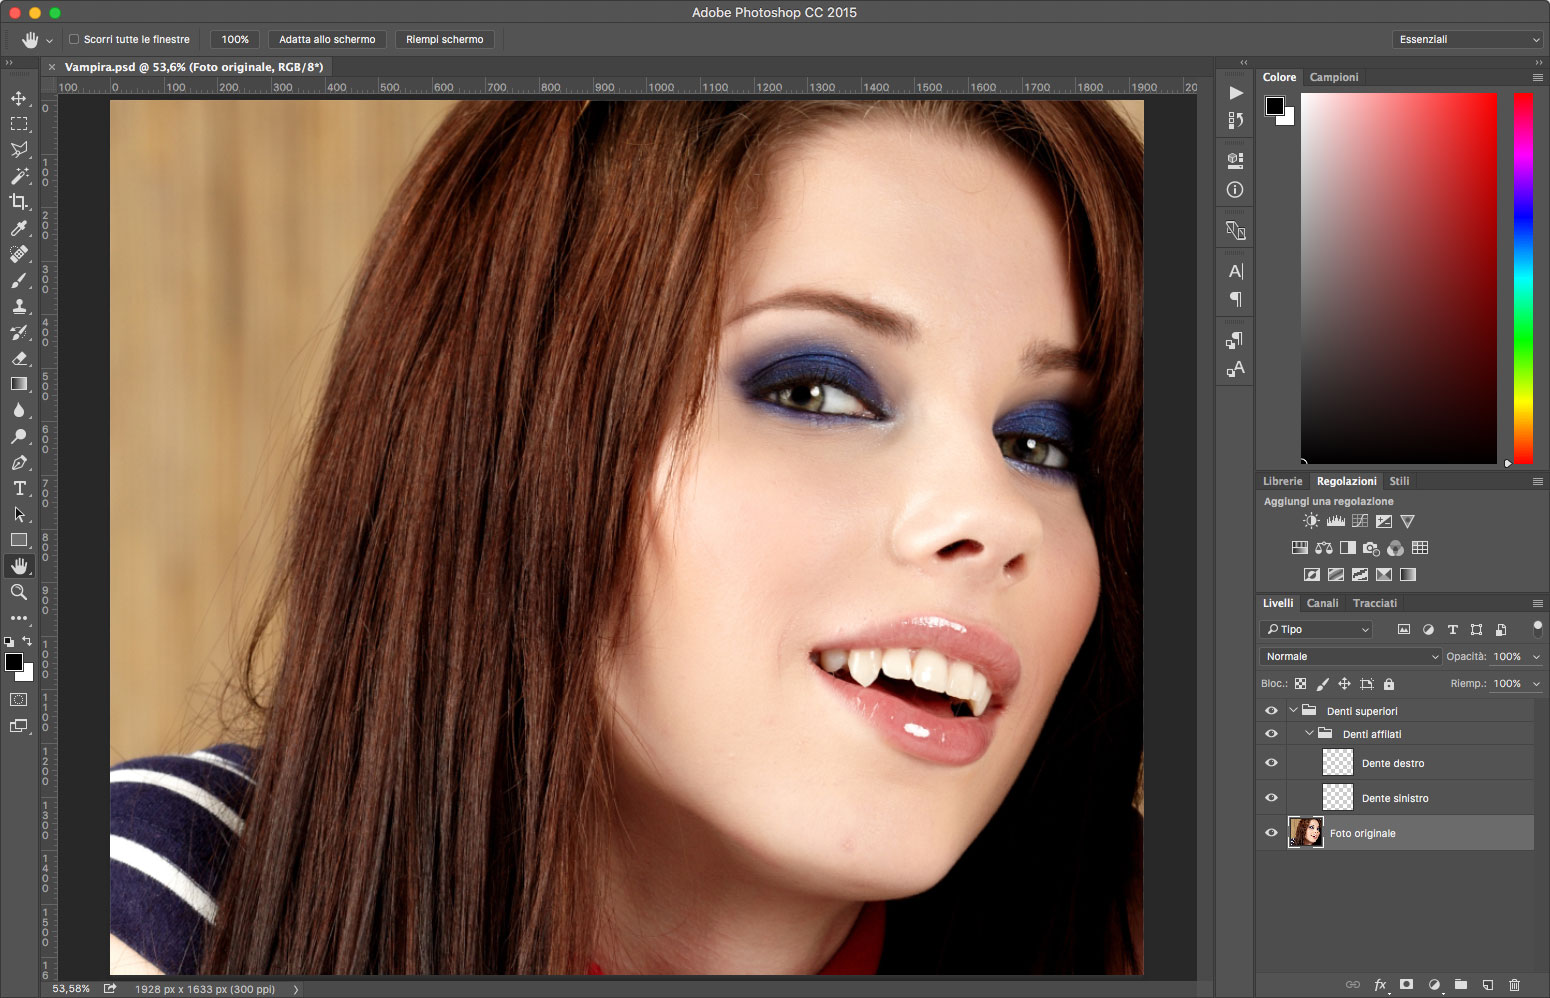Add a Levels adjustment

click(x=1335, y=521)
